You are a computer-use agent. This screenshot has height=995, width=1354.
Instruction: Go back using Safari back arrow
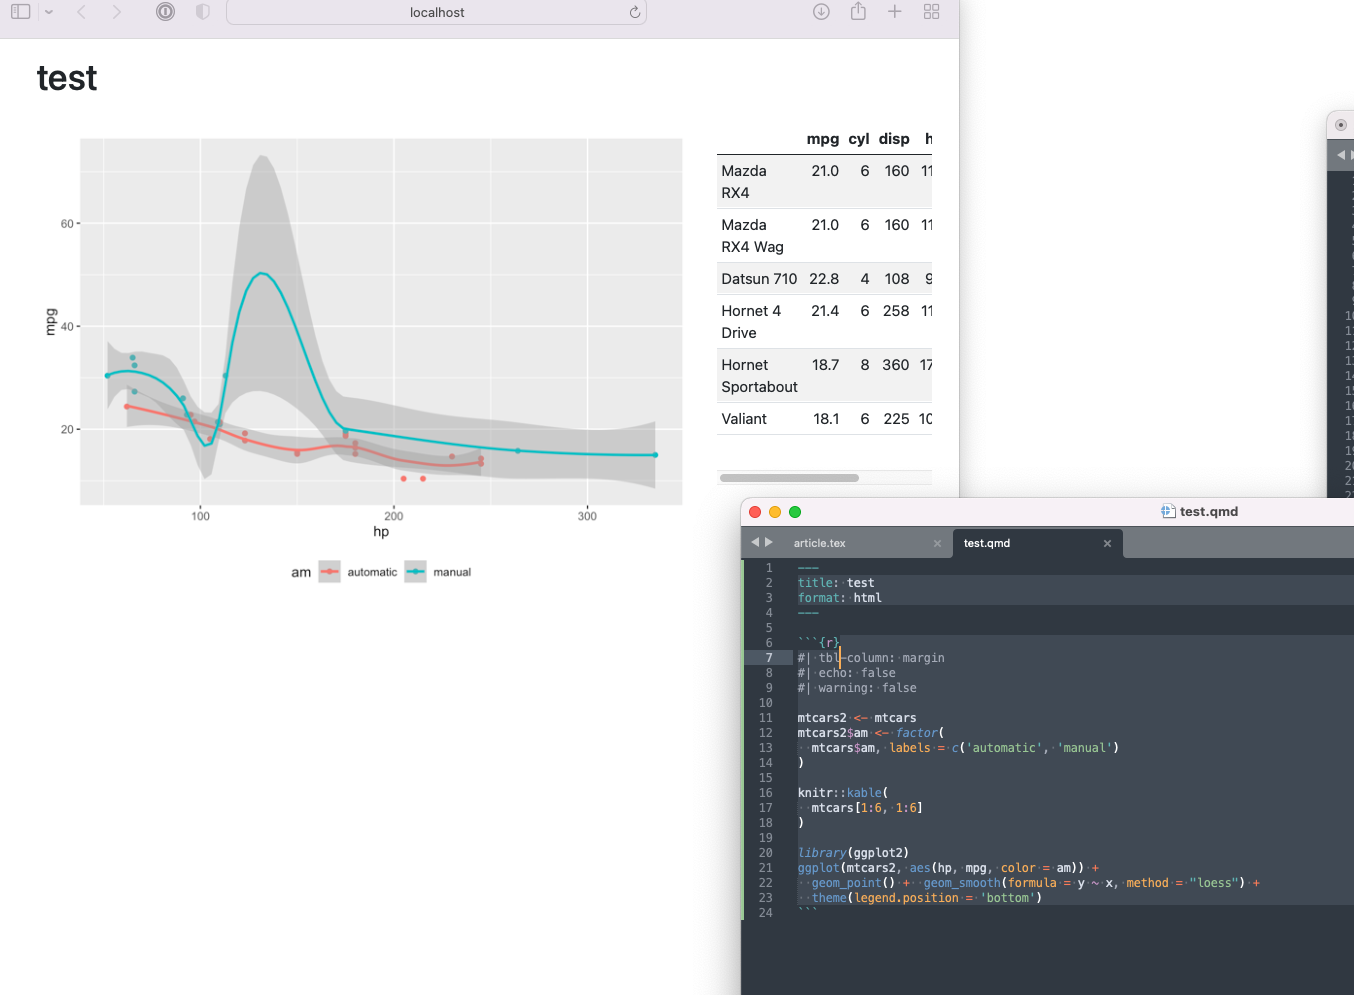(x=82, y=12)
